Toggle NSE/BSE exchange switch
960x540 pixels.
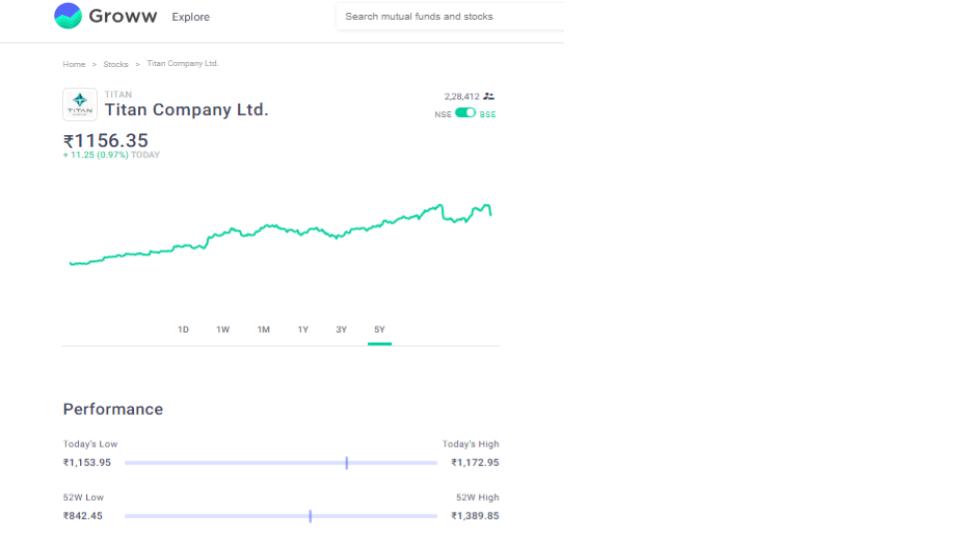[x=465, y=113]
